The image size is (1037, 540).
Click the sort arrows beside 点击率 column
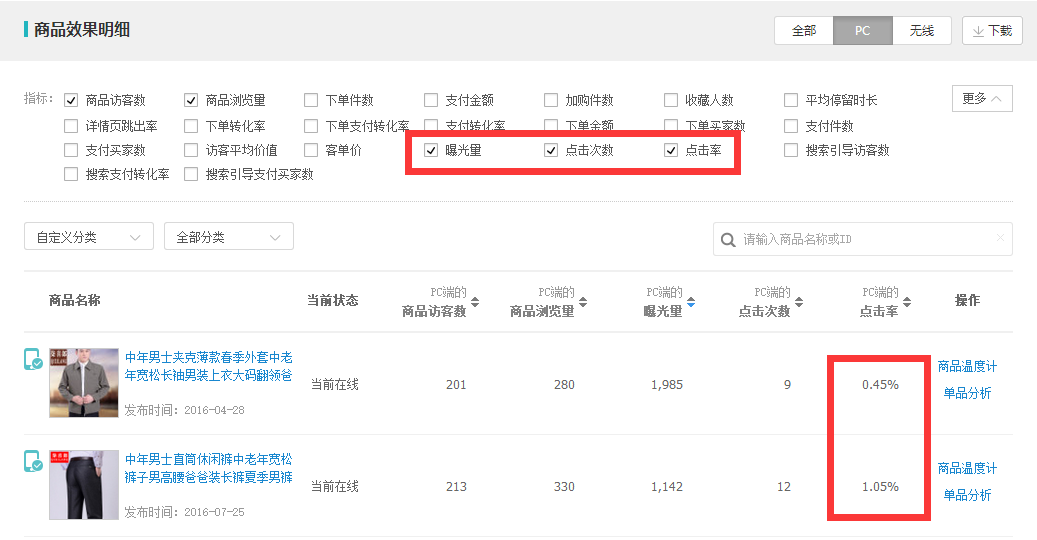click(907, 302)
